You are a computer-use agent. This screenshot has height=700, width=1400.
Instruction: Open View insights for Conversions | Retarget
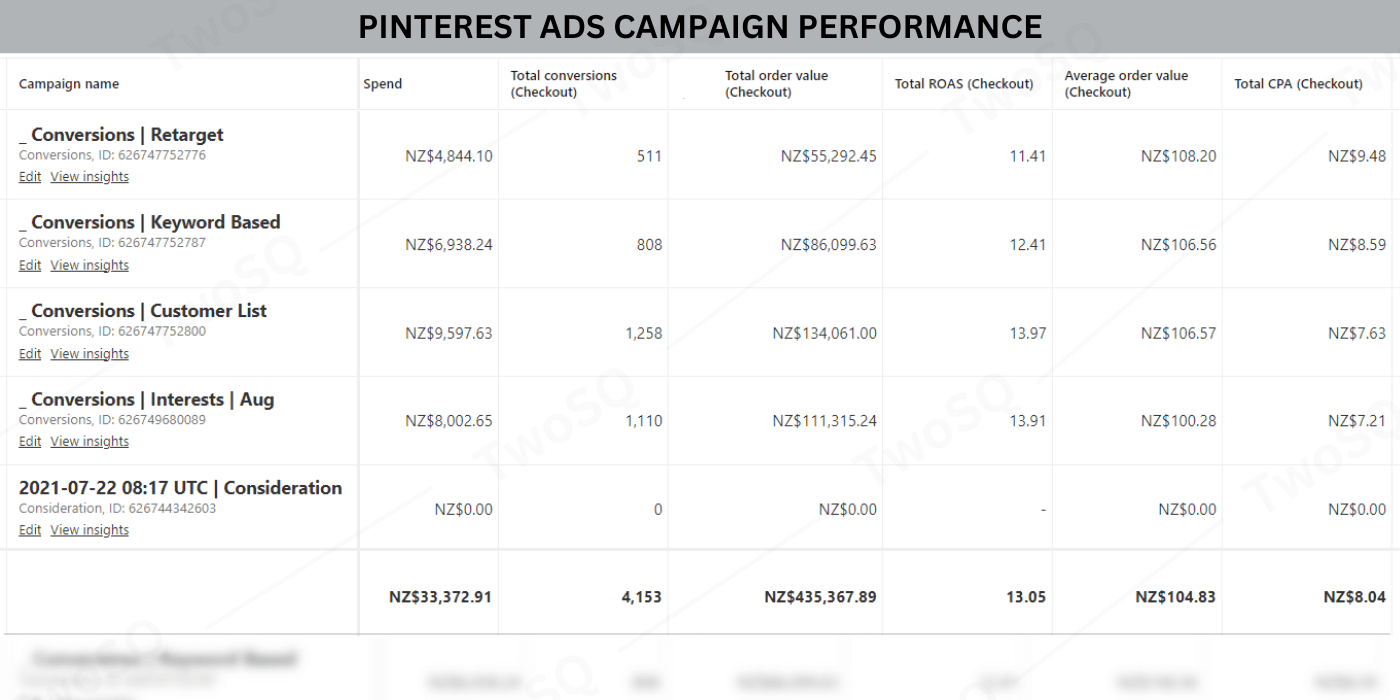pyautogui.click(x=89, y=177)
